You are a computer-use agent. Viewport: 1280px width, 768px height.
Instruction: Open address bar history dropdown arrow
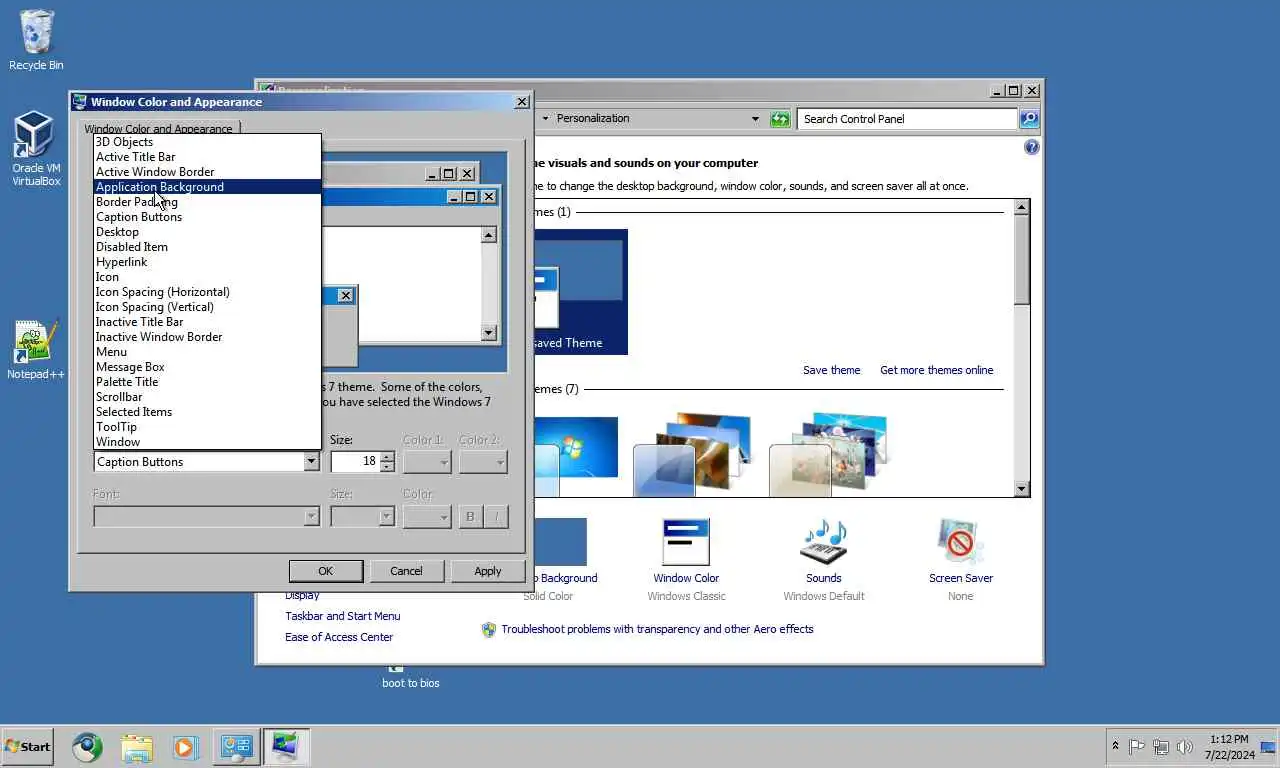click(755, 119)
